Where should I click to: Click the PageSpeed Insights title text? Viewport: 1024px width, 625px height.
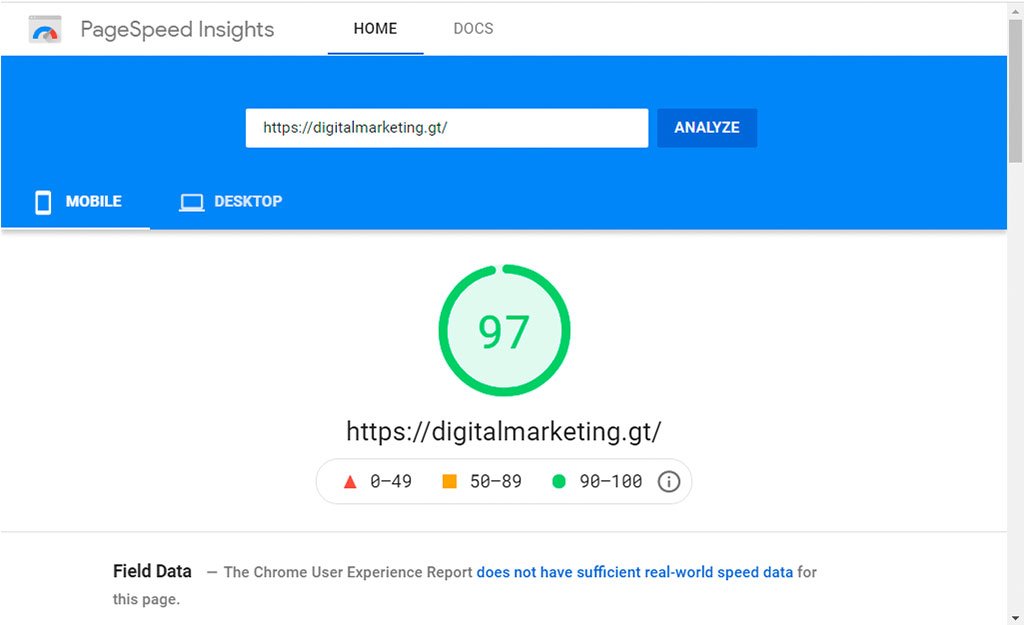point(177,29)
